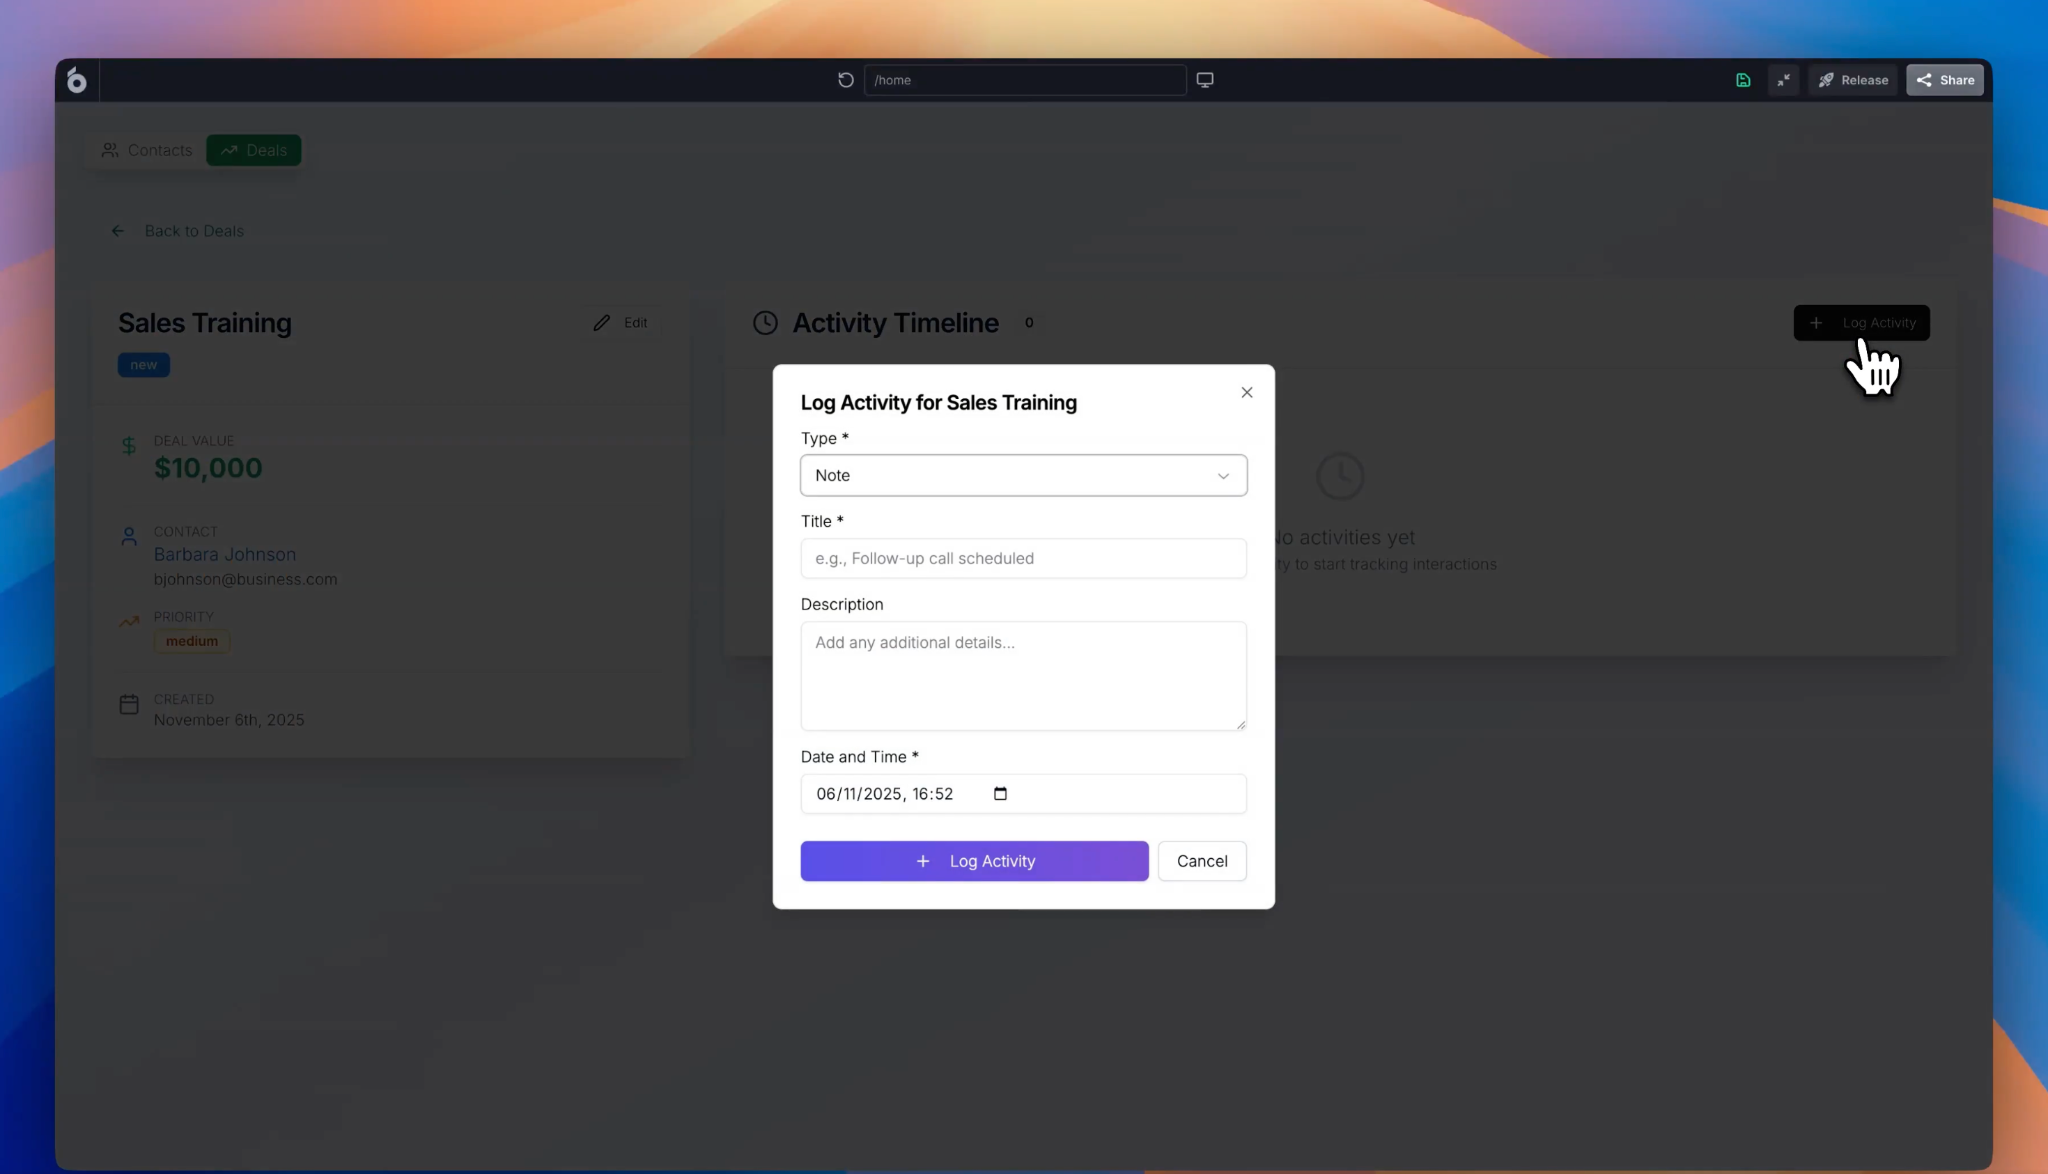The width and height of the screenshot is (2048, 1174).
Task: Close the Log Activity dialog with the X
Action: (x=1246, y=392)
